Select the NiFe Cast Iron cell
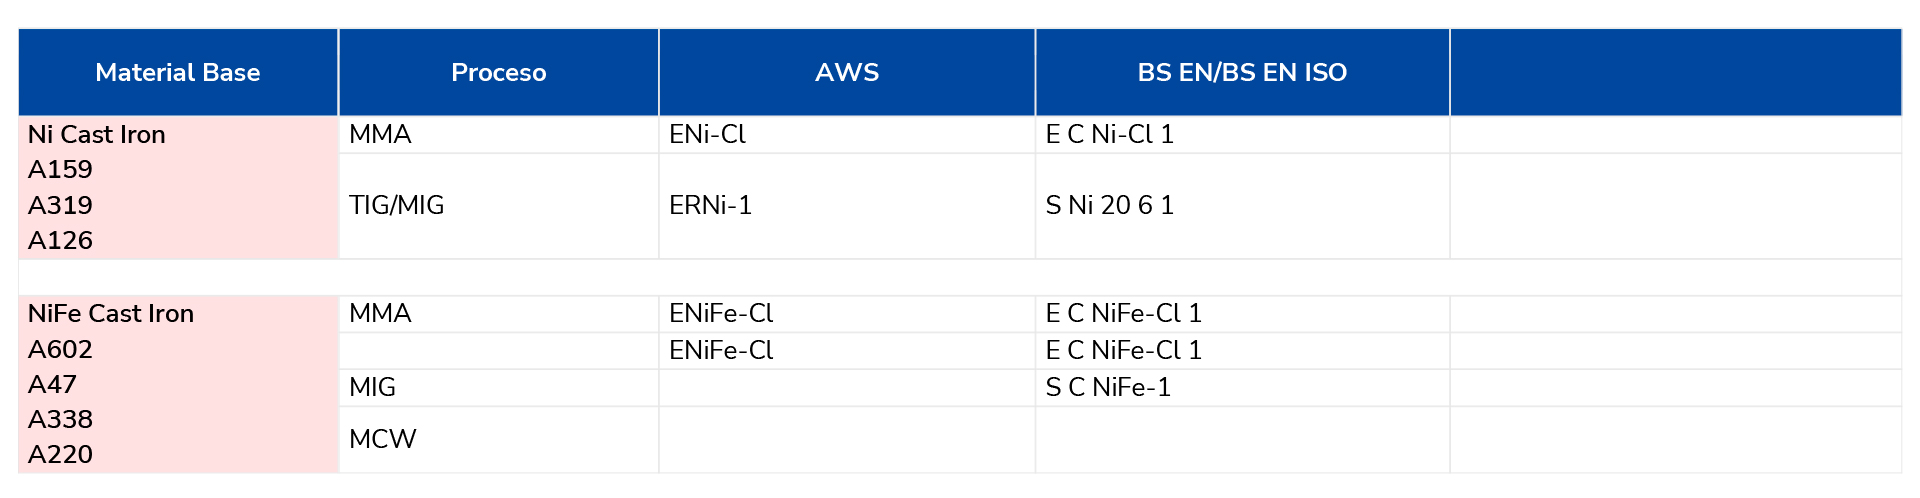Screen dimensions: 1920x498 click(x=111, y=314)
